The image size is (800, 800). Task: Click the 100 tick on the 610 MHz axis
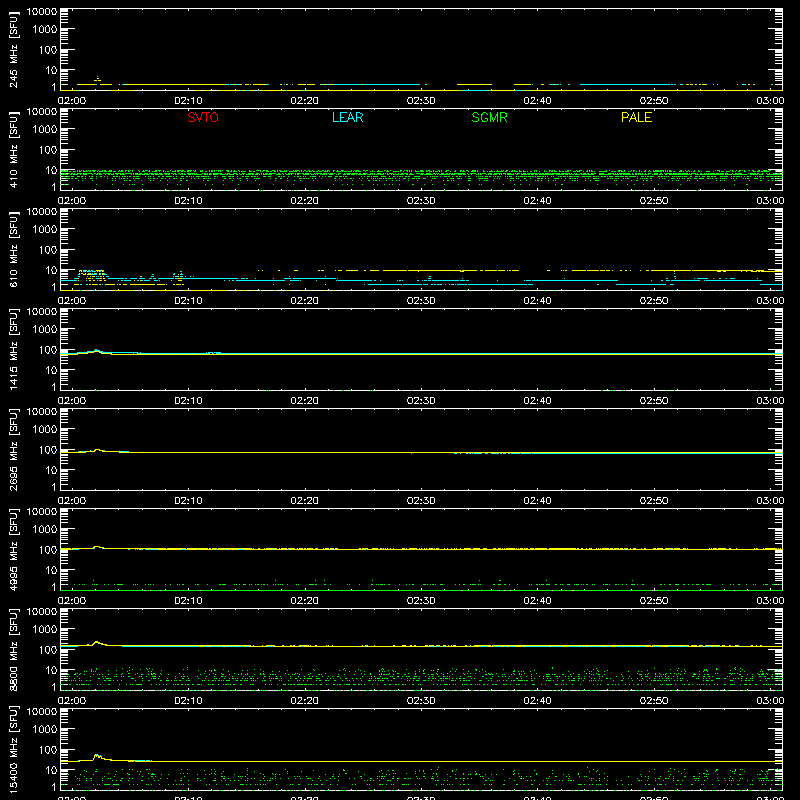point(48,250)
